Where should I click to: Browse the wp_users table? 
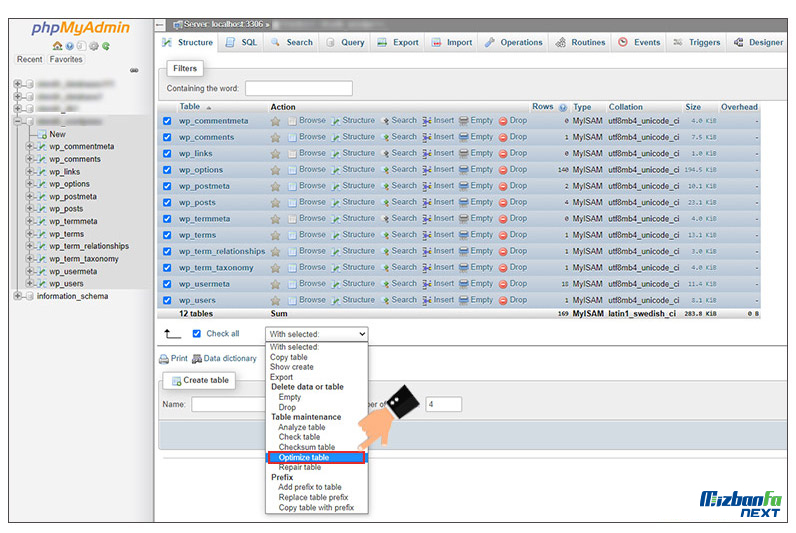307,300
